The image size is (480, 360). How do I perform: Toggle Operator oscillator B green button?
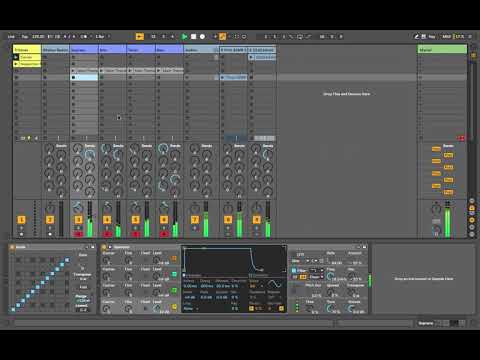pos(174,290)
